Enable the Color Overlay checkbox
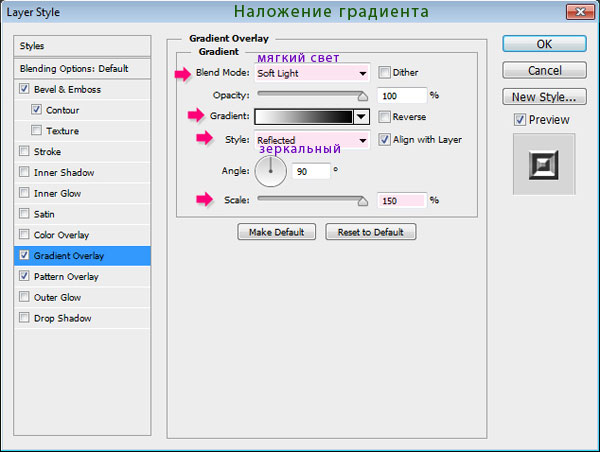This screenshot has height=452, width=600. [x=24, y=234]
